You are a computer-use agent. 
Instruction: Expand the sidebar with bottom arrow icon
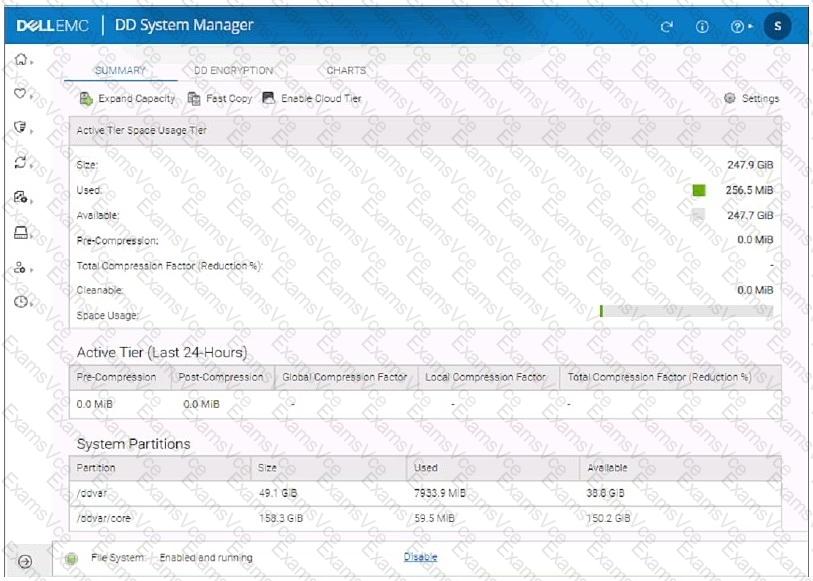[25, 561]
